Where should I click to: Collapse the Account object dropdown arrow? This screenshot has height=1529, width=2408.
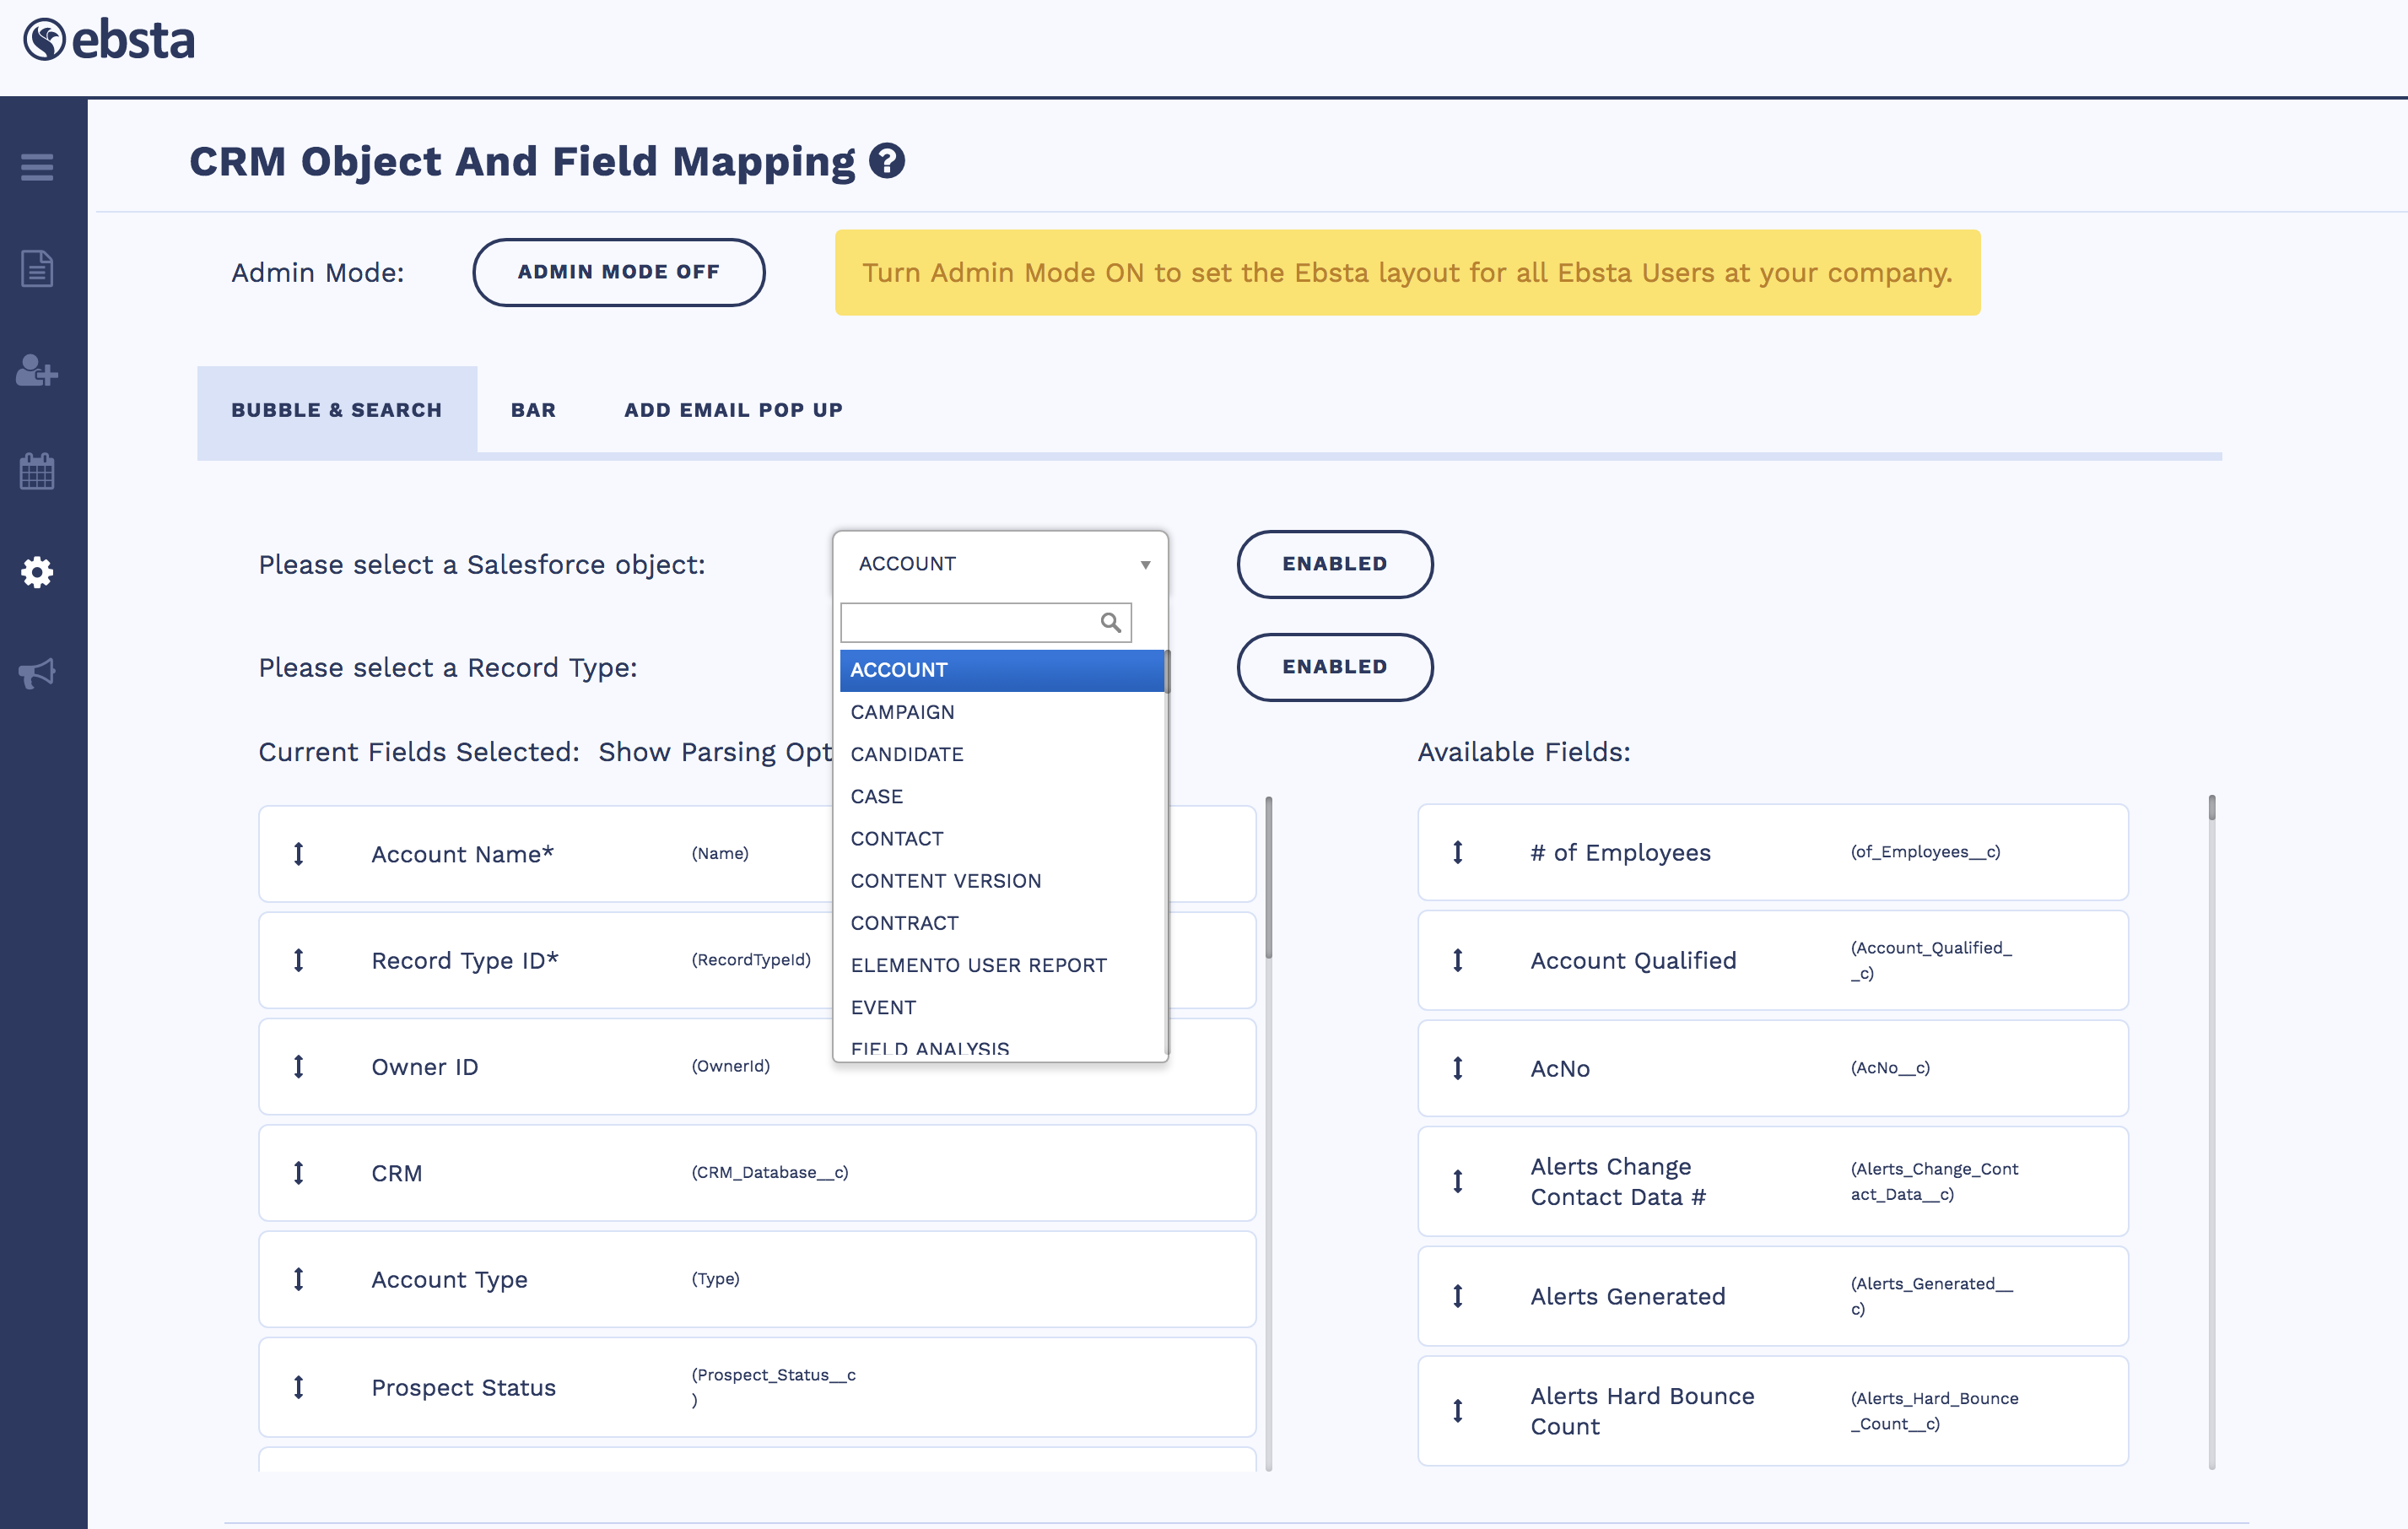(x=1145, y=565)
